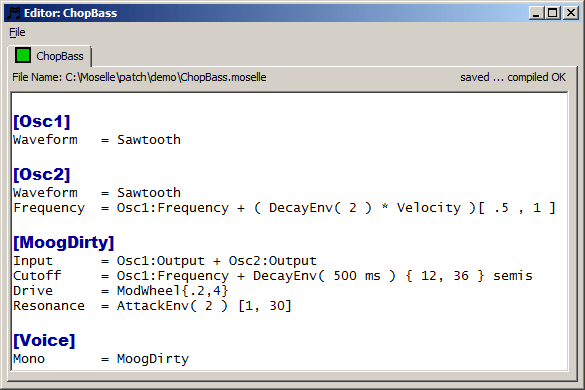
Task: Place cursor in Osc1 Waveform Sawtooth value
Action: 149,140
